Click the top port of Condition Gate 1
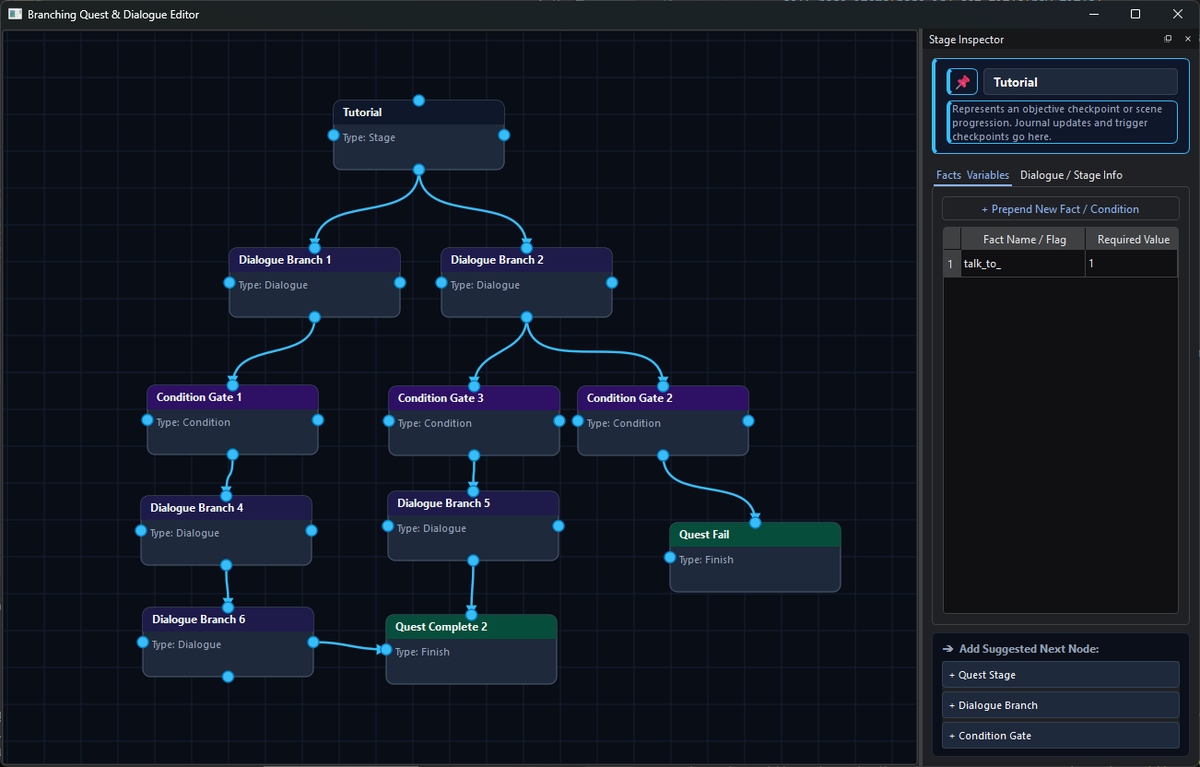Viewport: 1200px width, 767px height. tap(233, 385)
